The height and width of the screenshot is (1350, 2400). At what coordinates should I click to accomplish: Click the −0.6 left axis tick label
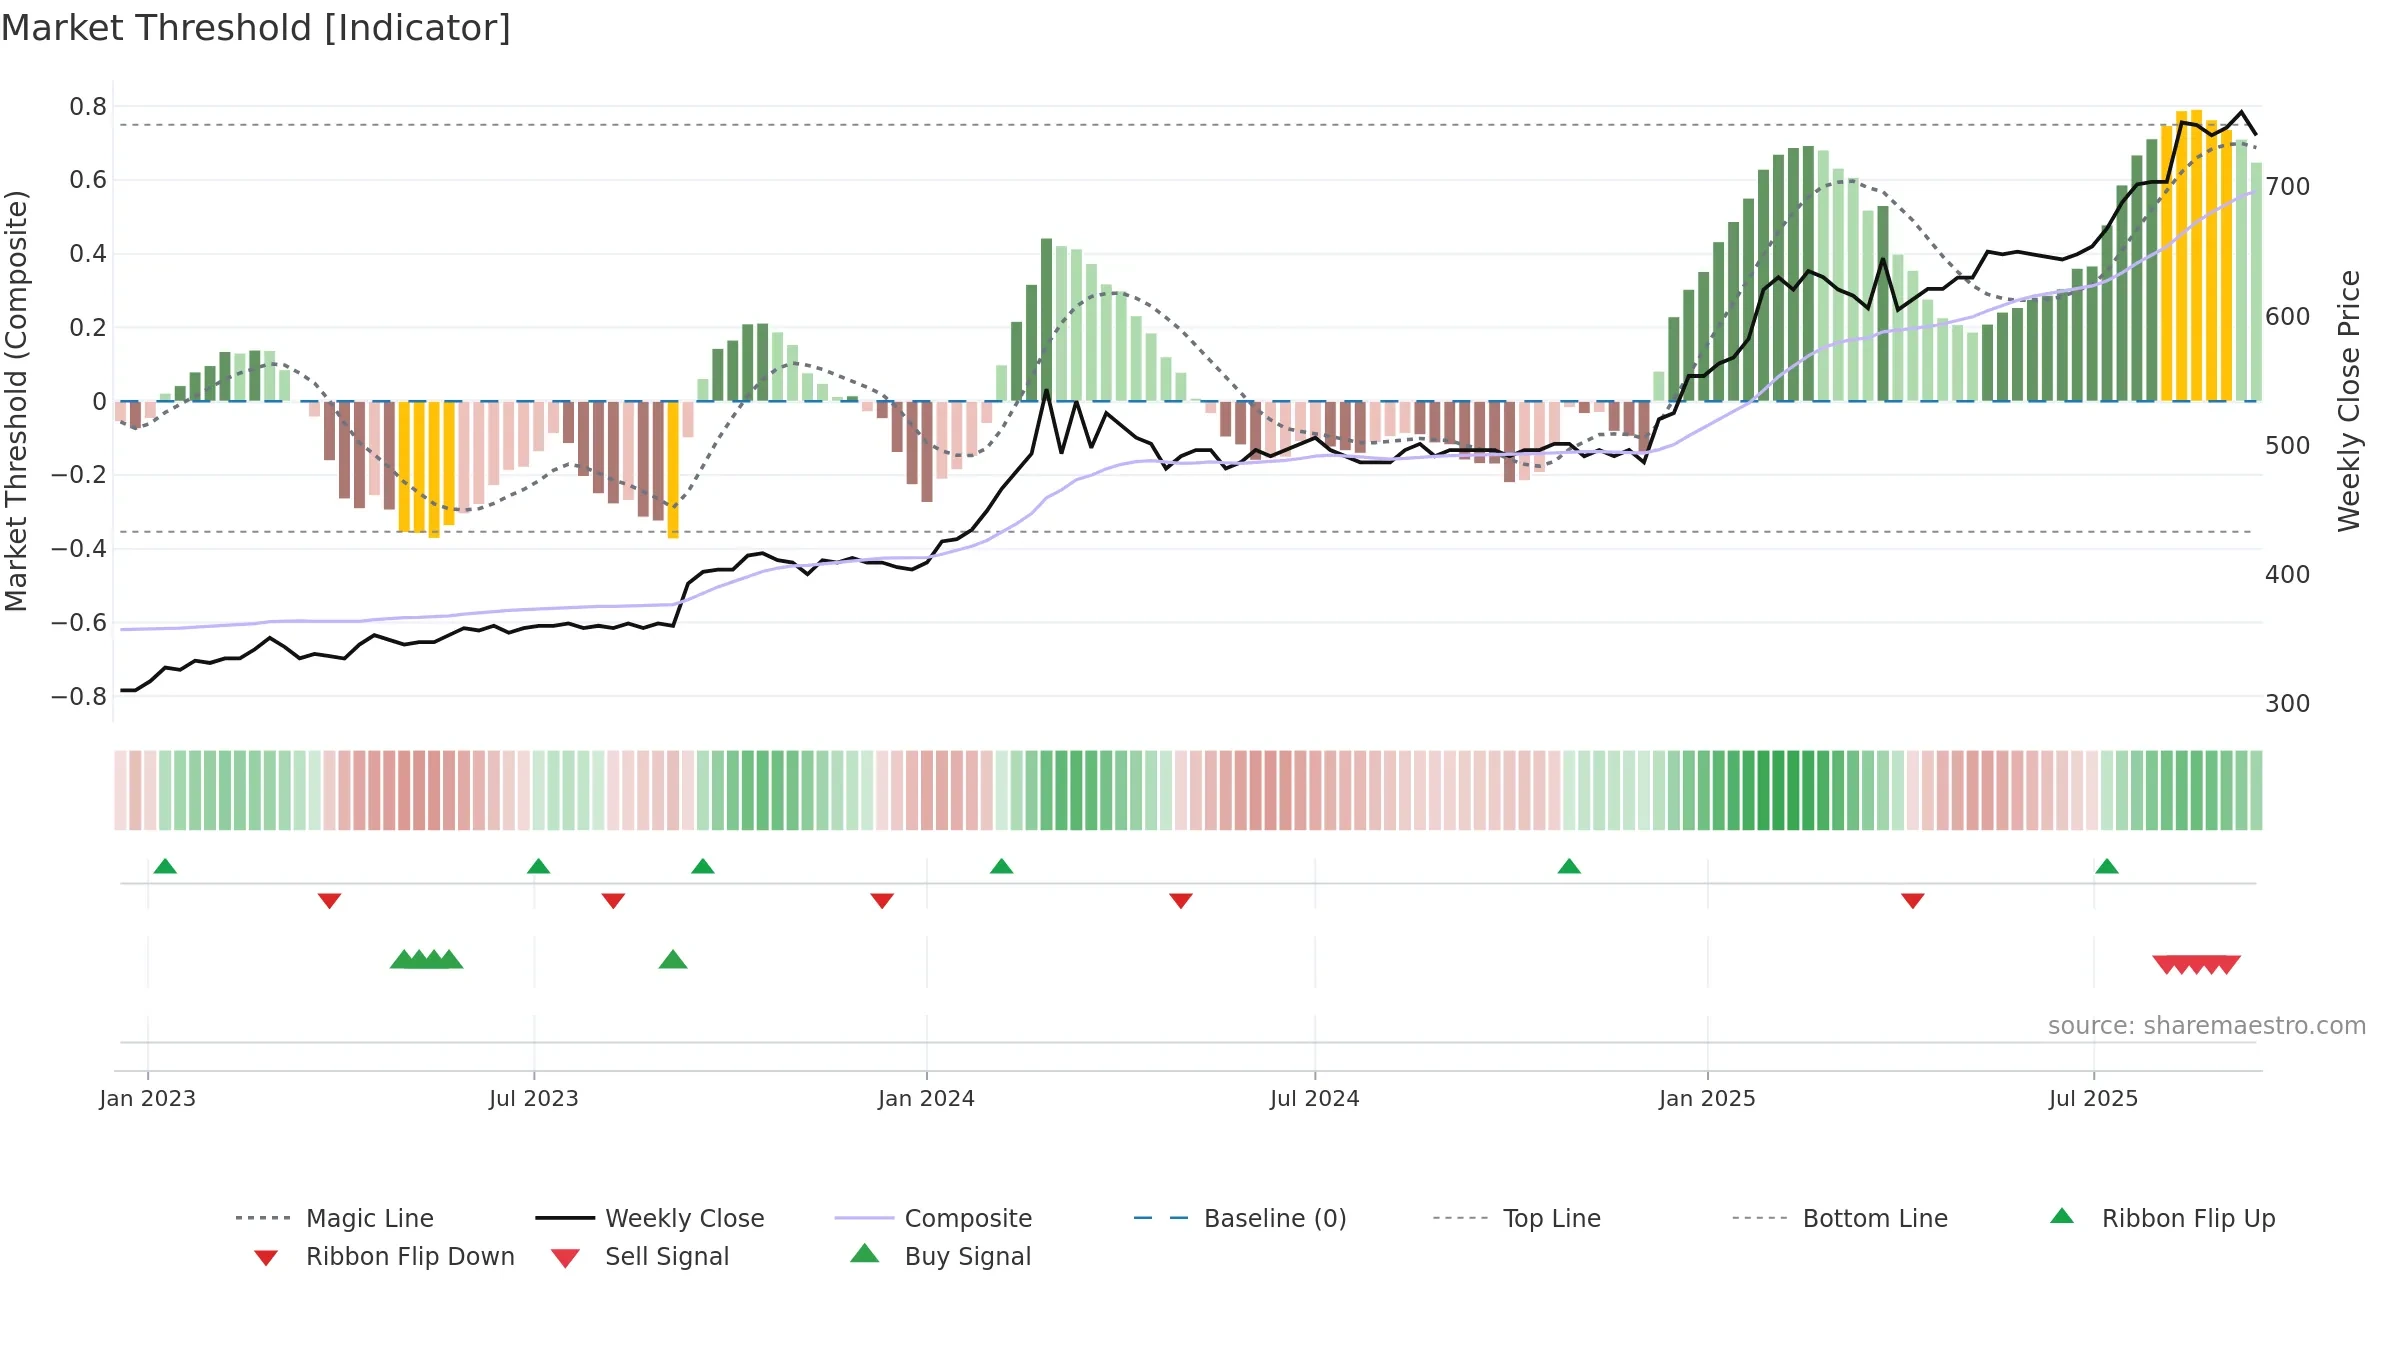(x=79, y=622)
